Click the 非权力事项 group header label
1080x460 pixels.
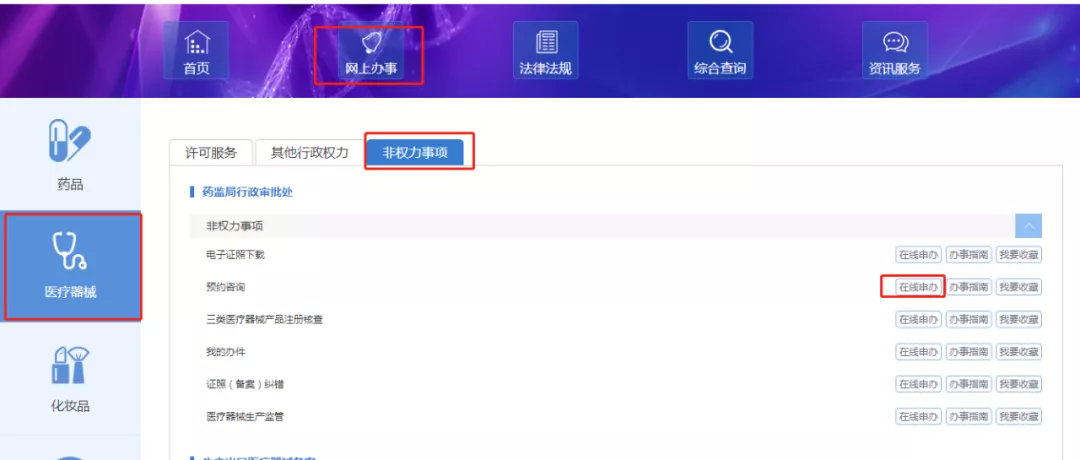click(x=235, y=226)
